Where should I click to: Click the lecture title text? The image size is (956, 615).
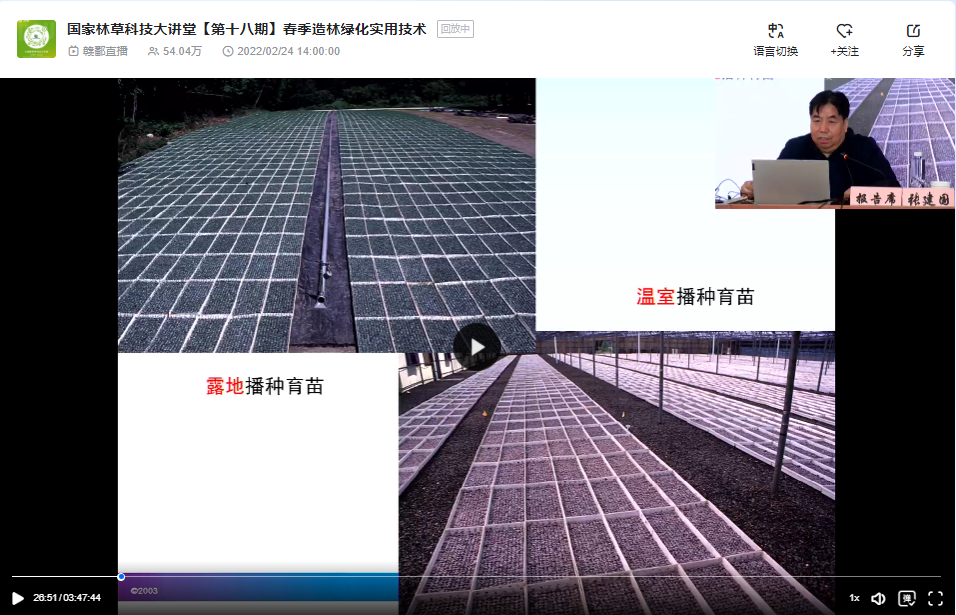[x=246, y=29]
